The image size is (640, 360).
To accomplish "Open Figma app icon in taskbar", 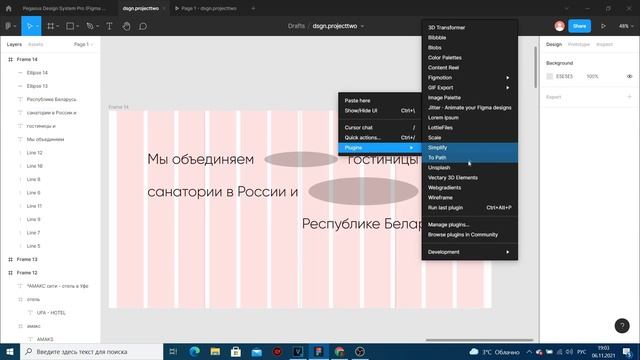I will (x=319, y=351).
